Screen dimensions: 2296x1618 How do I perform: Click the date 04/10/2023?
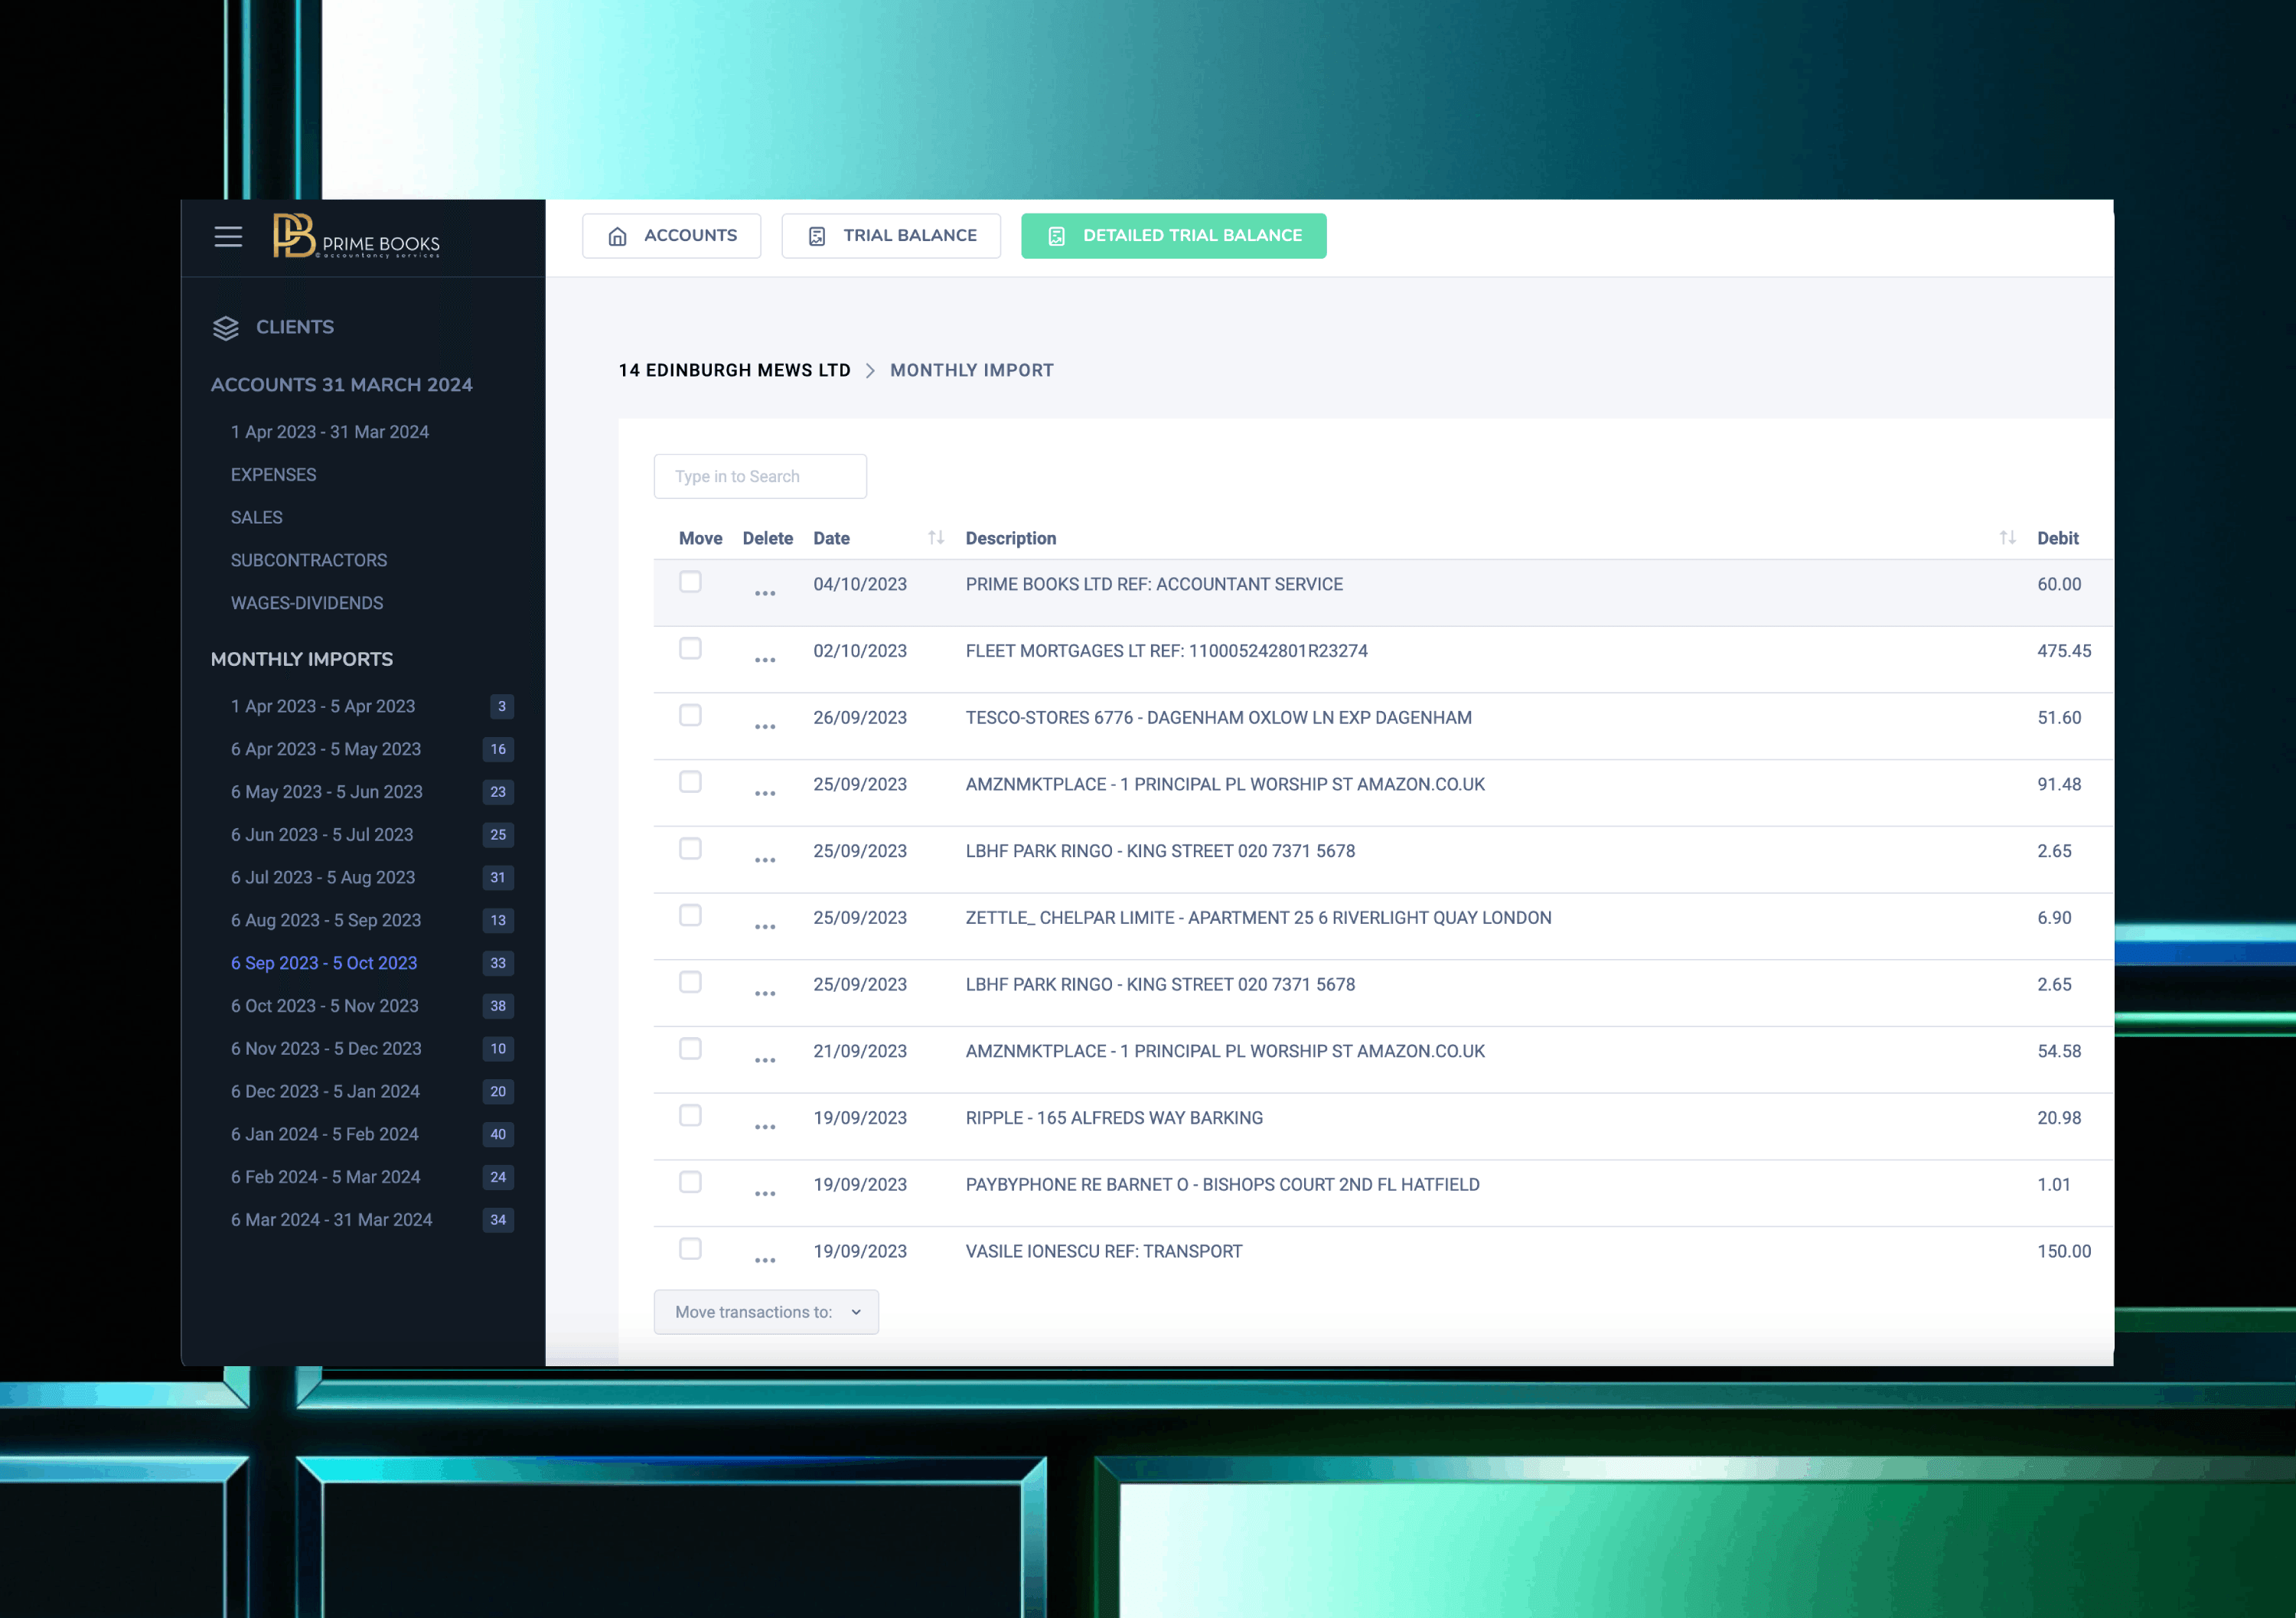(x=860, y=584)
